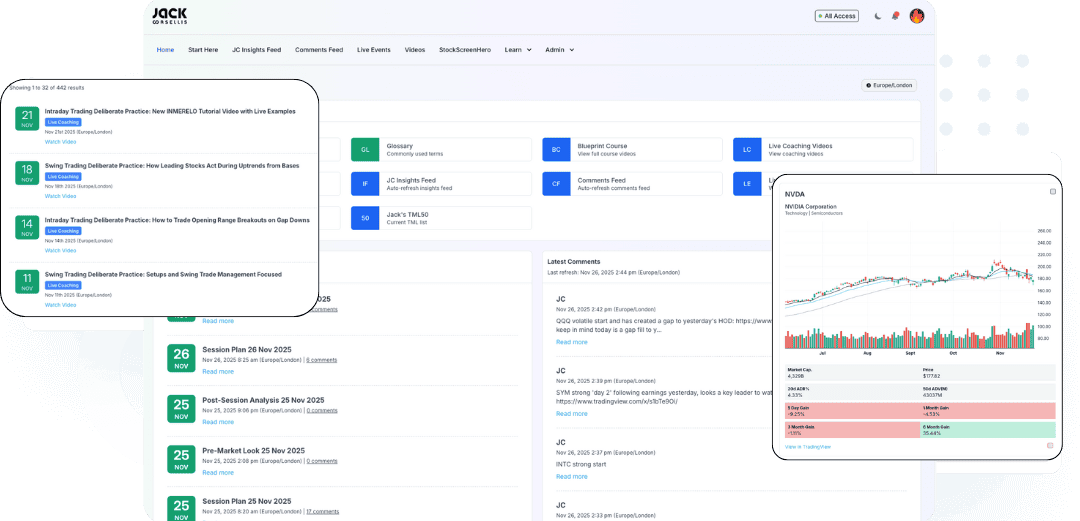This screenshot has width=1080, height=521.
Task: Click the LE tile icon
Action: coord(747,184)
